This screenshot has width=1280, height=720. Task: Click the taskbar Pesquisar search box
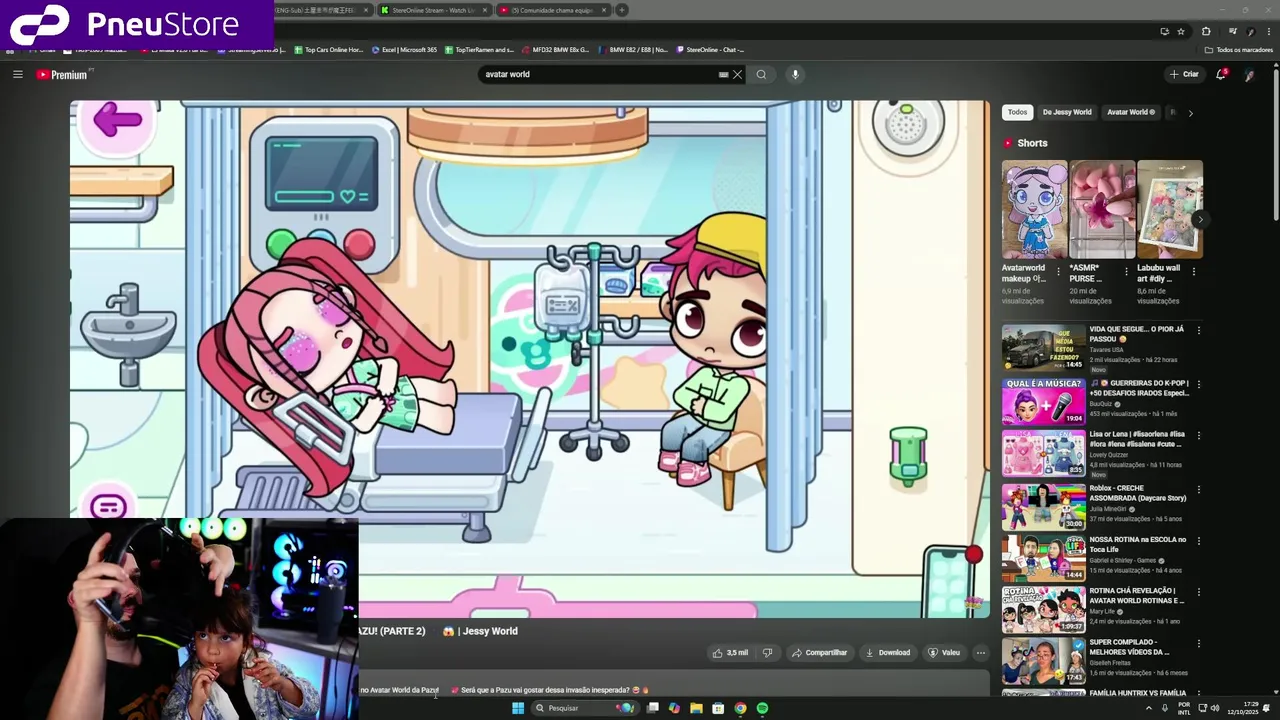[x=585, y=708]
